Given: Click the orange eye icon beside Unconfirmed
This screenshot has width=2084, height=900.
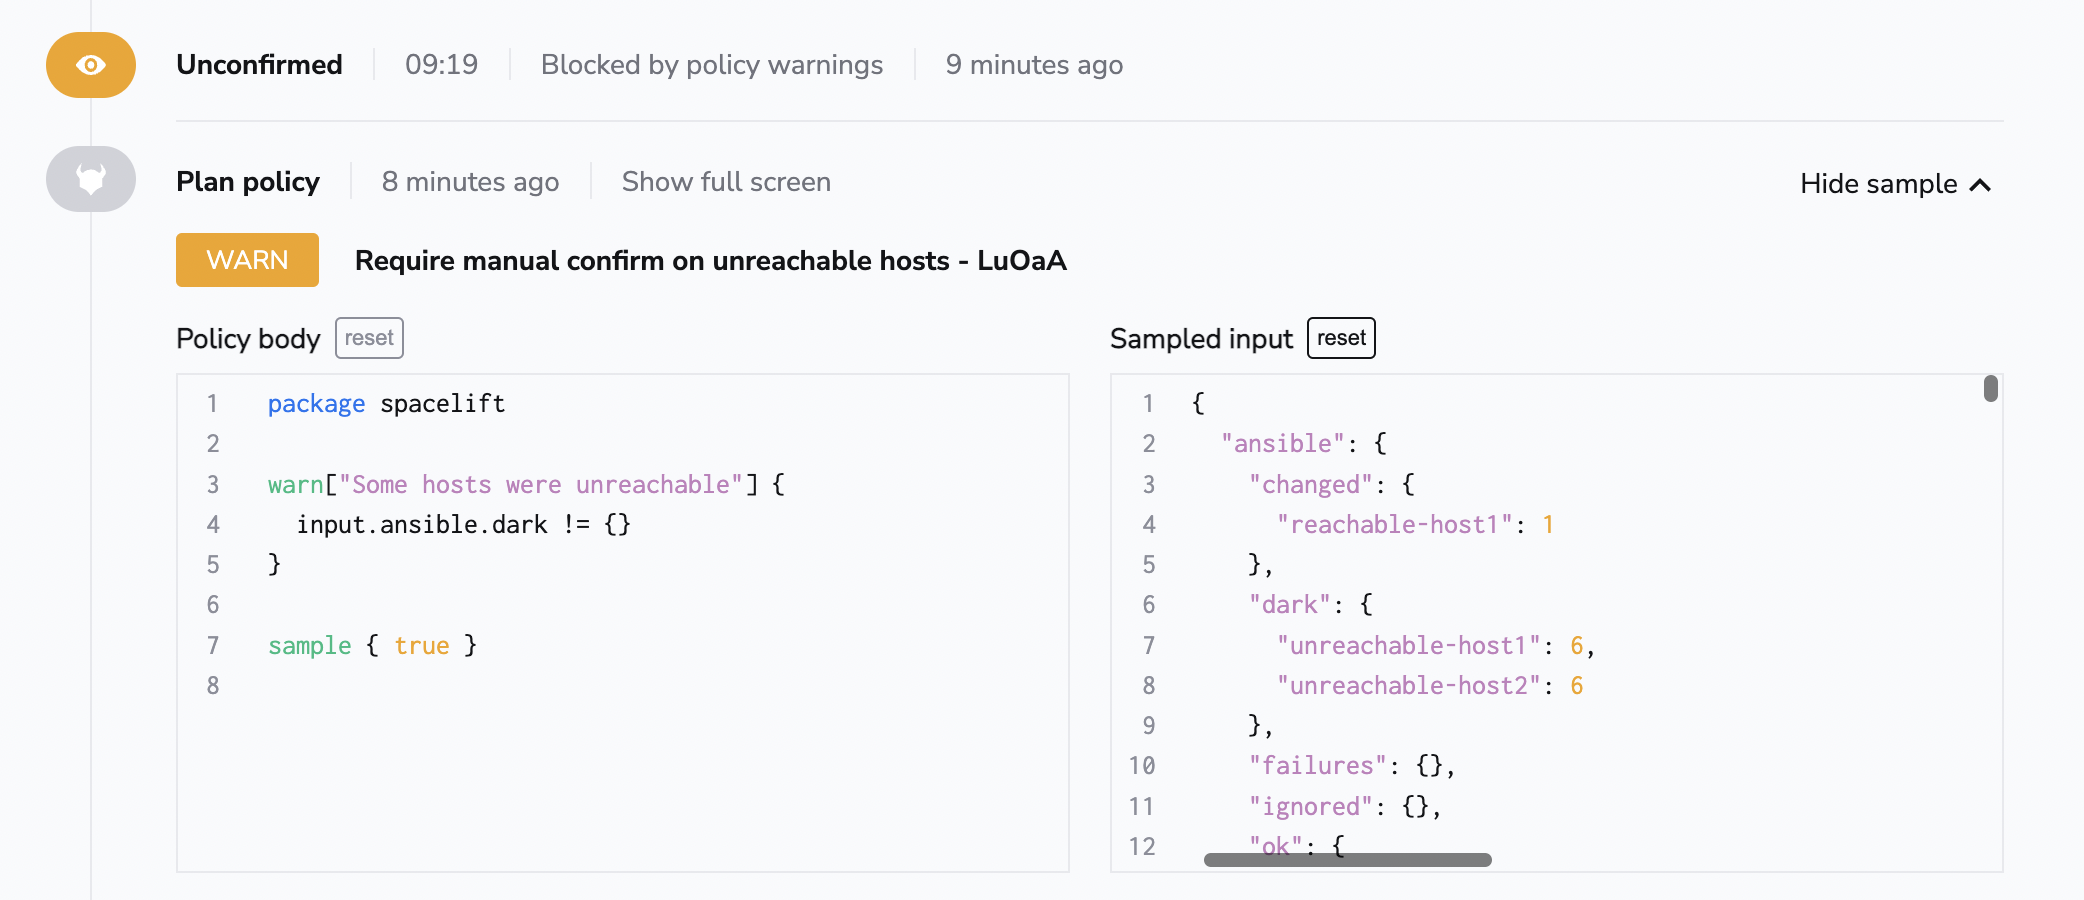Looking at the screenshot, I should pos(90,64).
